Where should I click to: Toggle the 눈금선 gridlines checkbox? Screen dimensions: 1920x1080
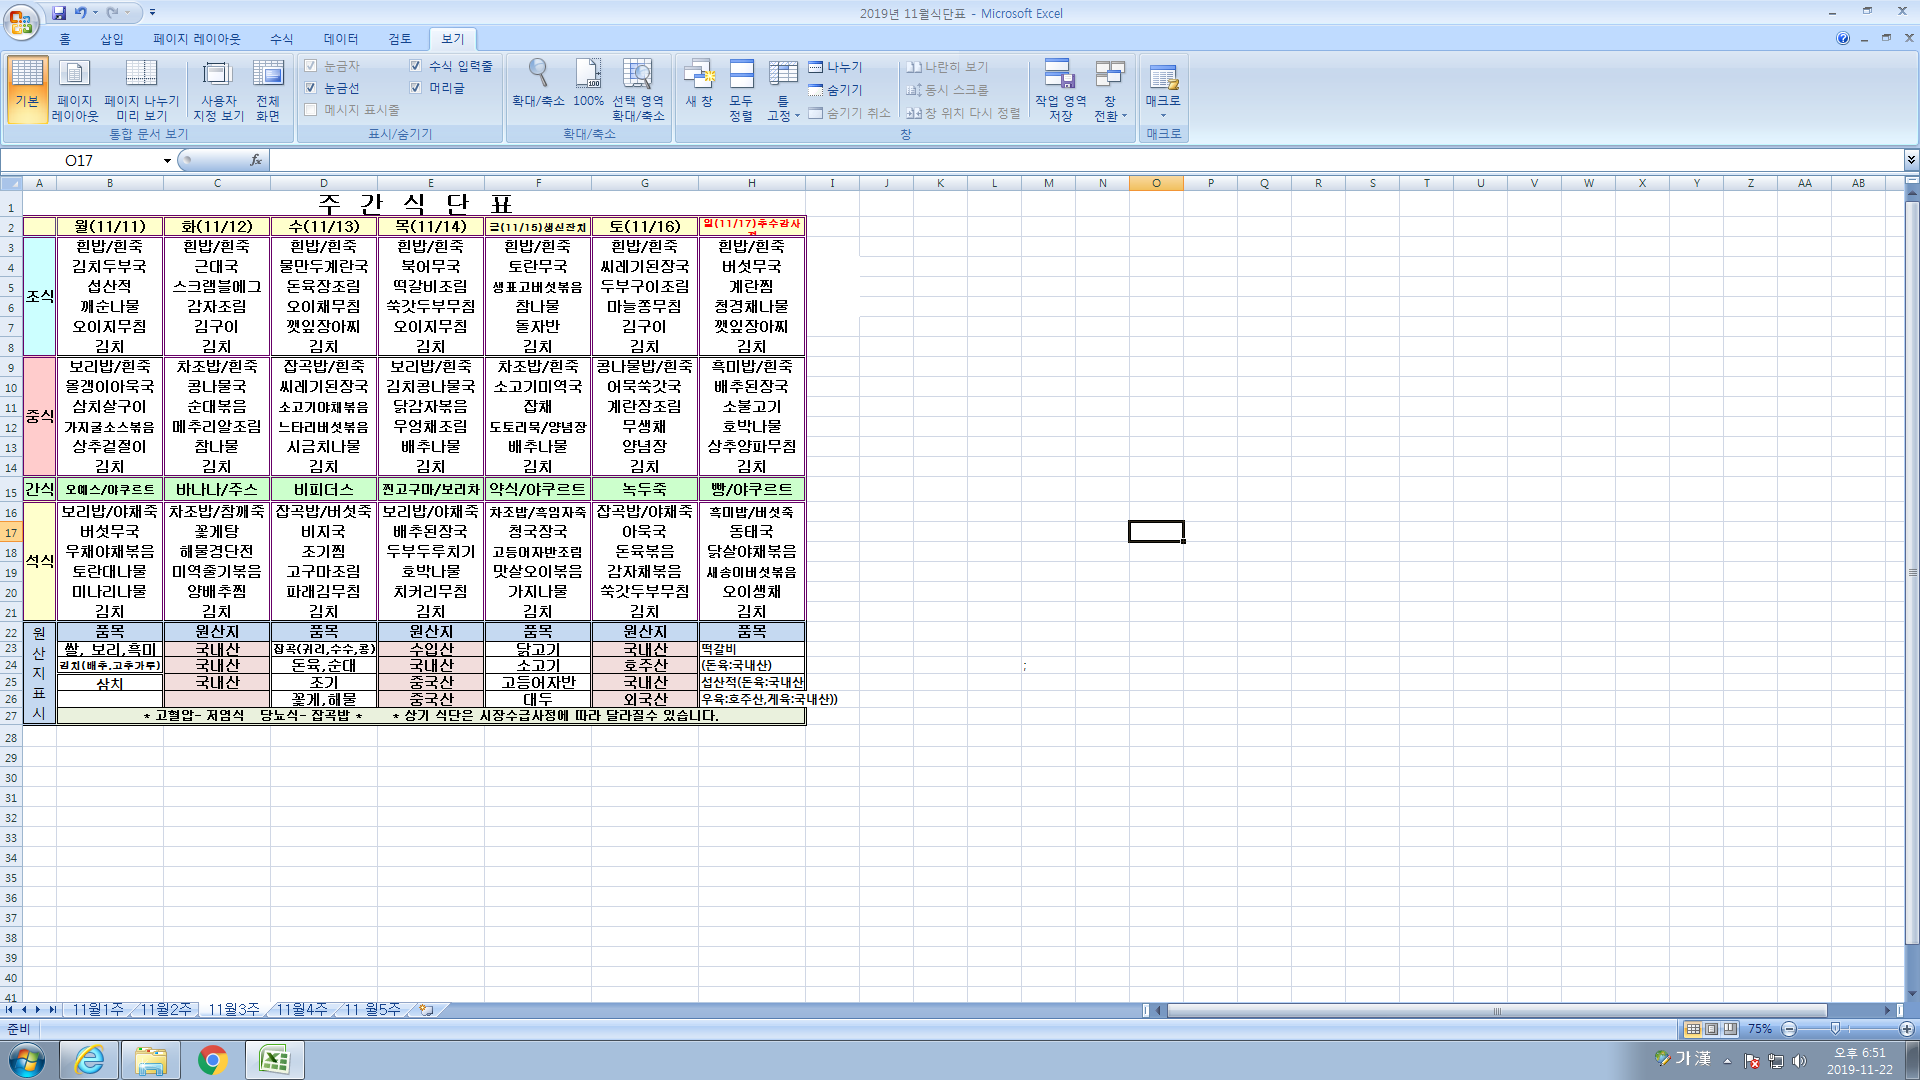tap(311, 88)
